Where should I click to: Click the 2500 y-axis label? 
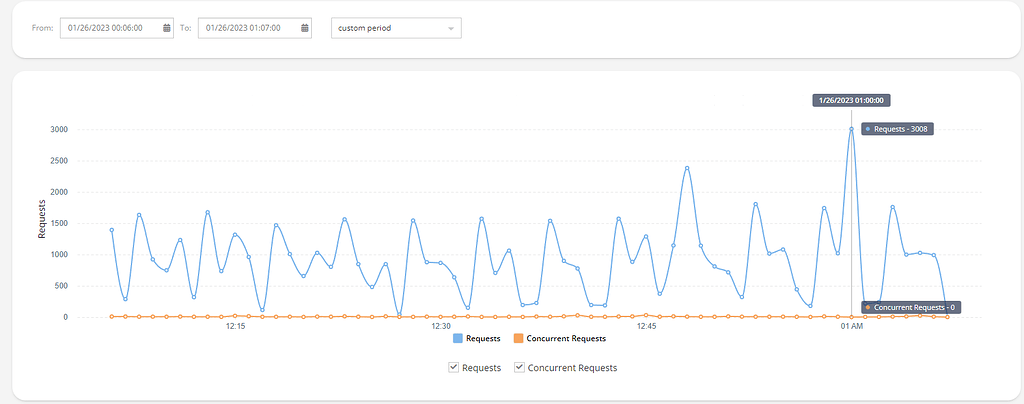[59, 161]
